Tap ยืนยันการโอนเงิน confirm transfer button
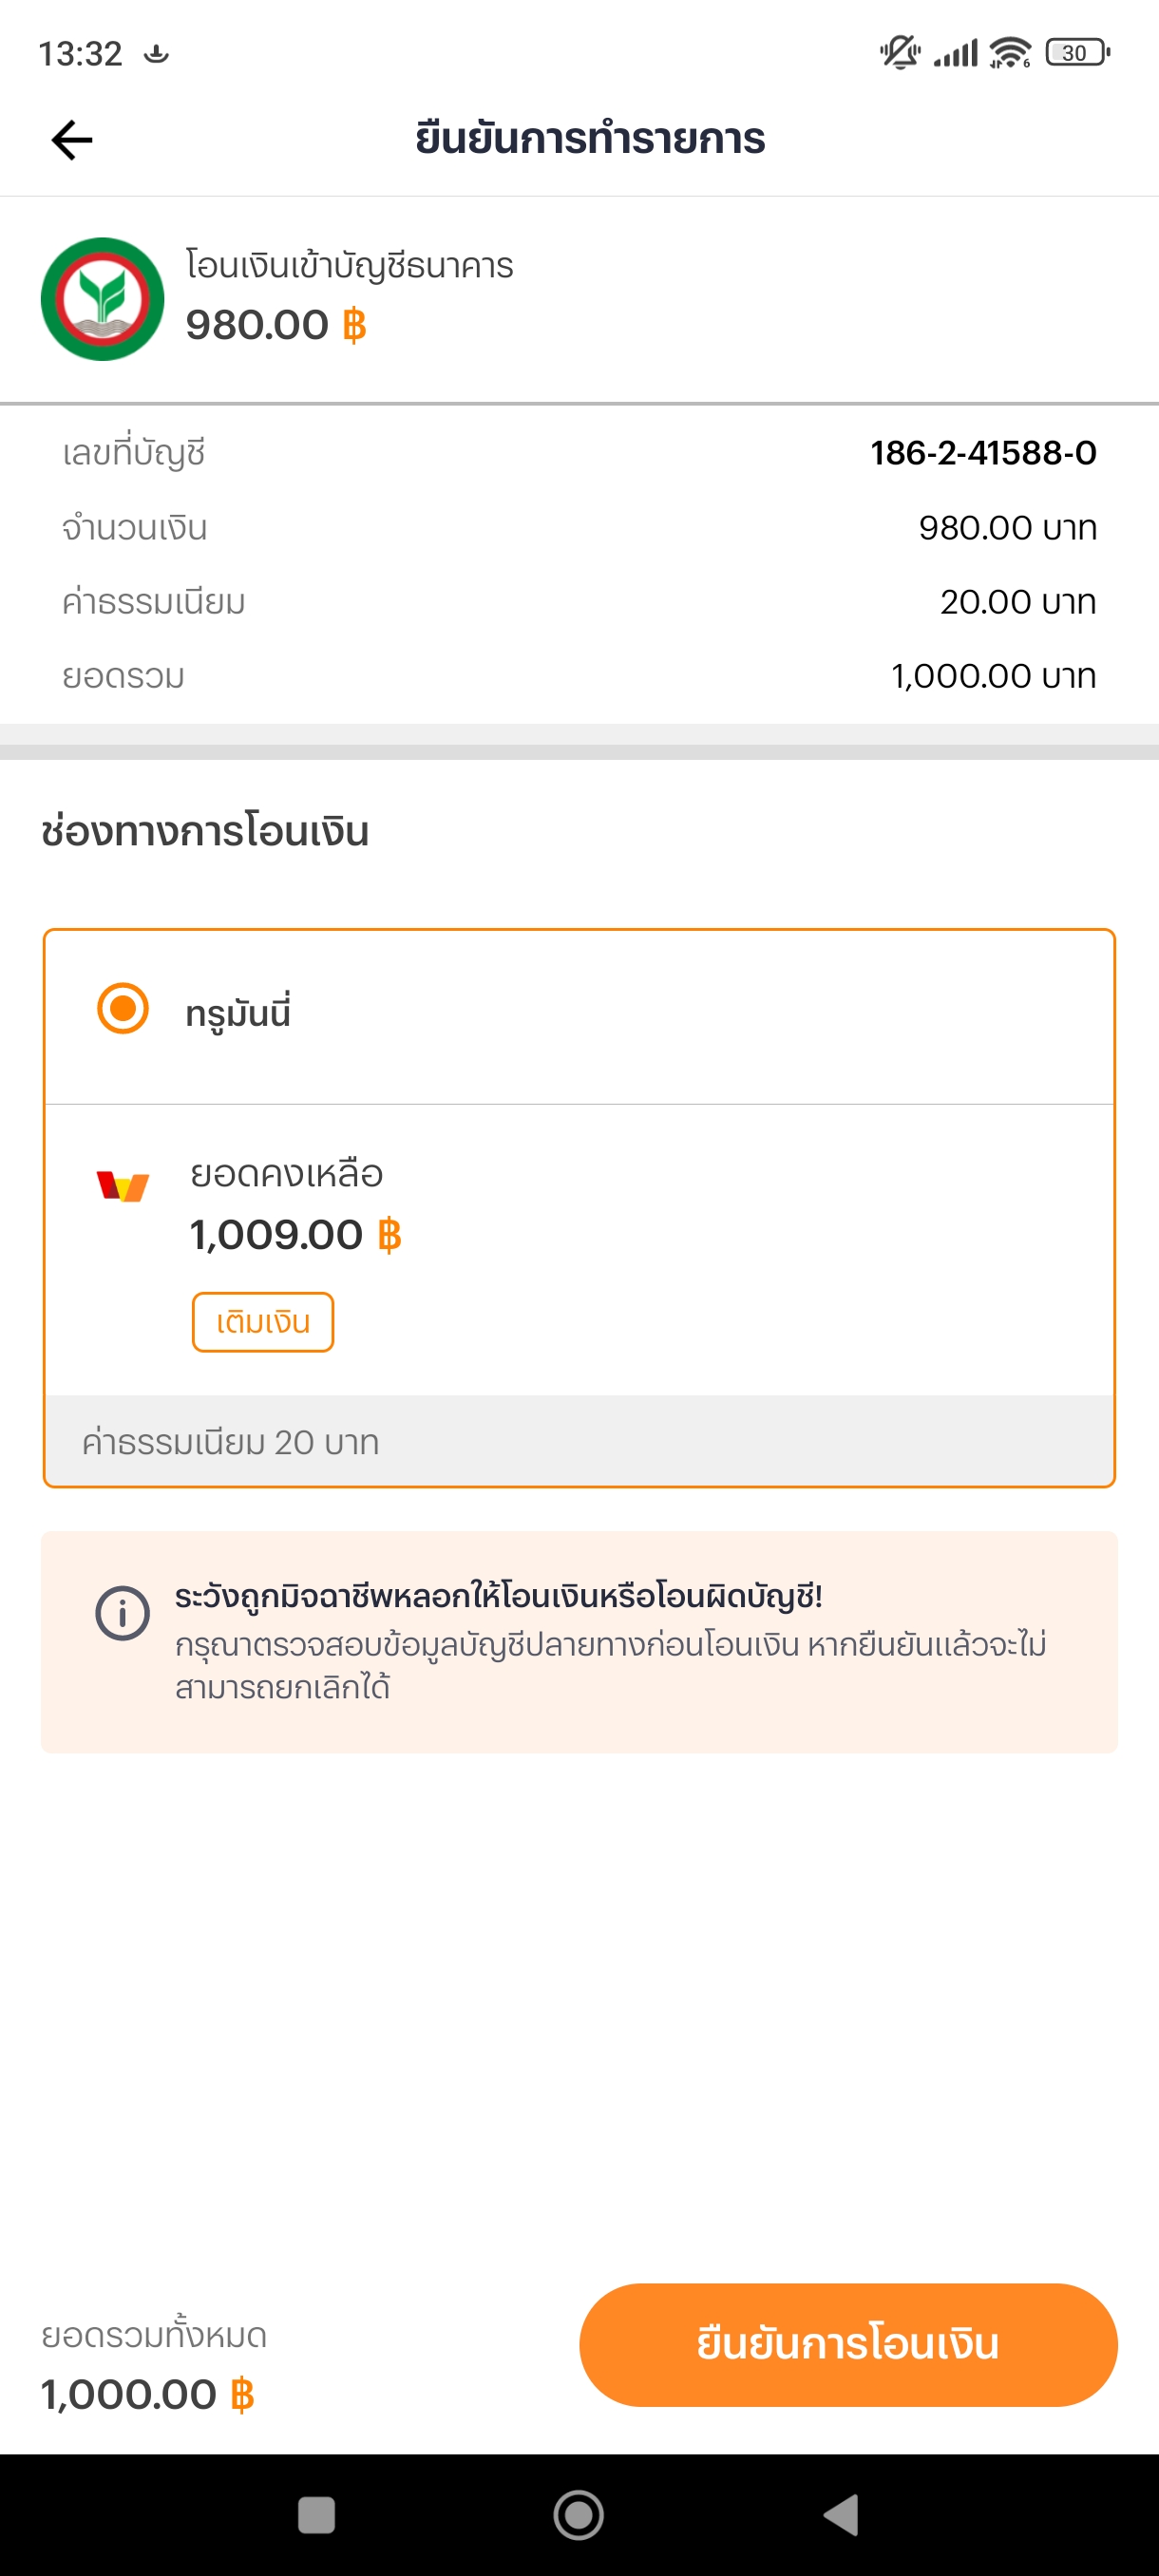 [848, 2344]
